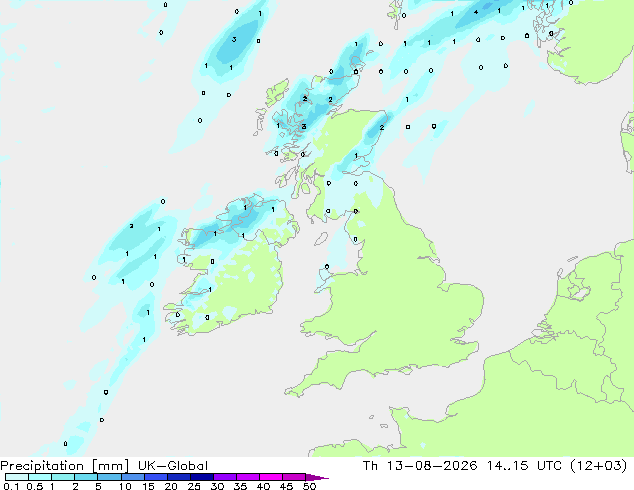Viewport: 634px width, 490px height.
Task: Click the legend label '35'
Action: (240, 486)
